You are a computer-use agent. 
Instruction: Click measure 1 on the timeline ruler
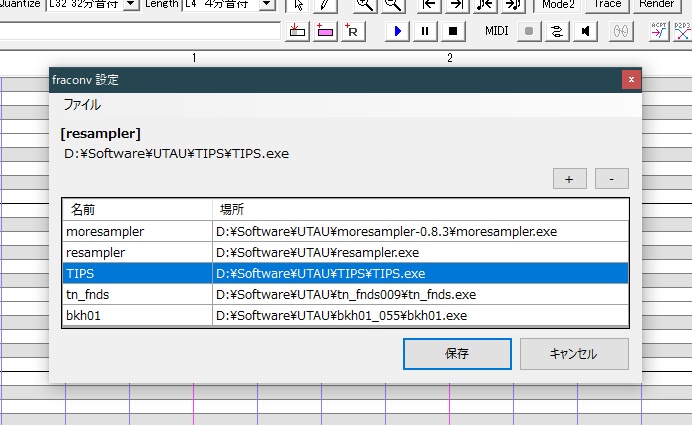pyautogui.click(x=194, y=58)
